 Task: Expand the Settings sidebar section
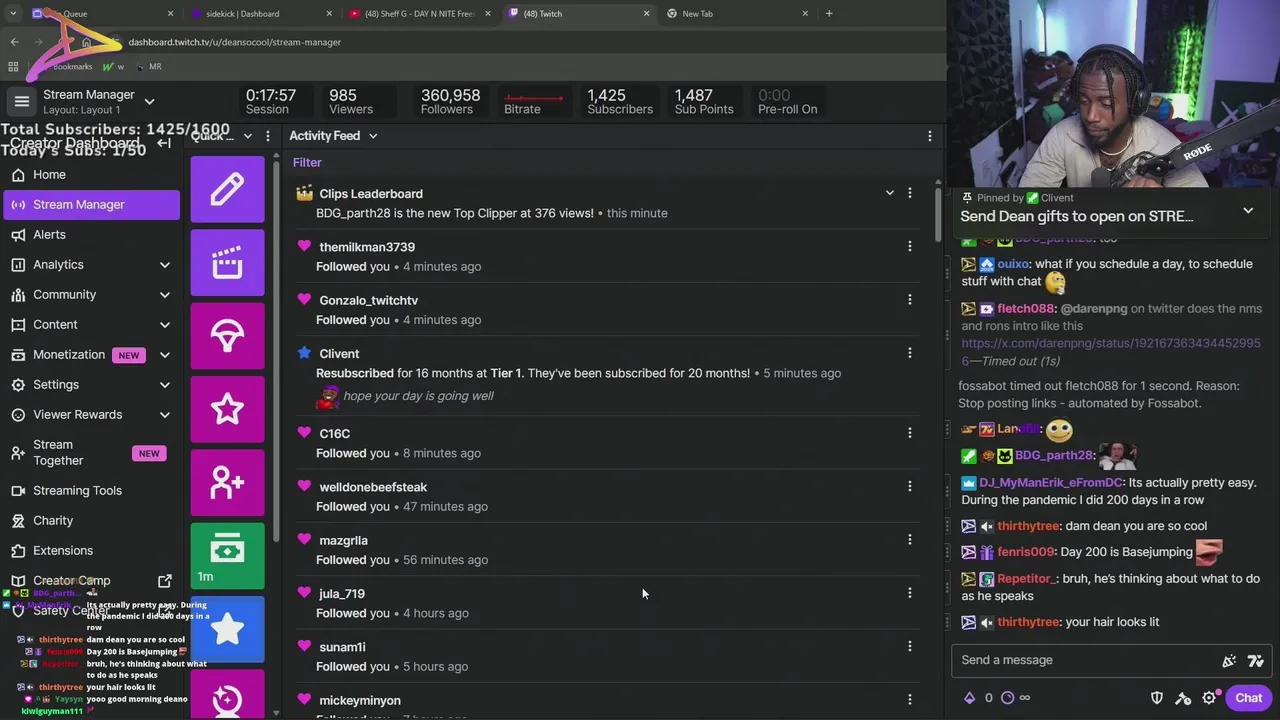point(165,384)
